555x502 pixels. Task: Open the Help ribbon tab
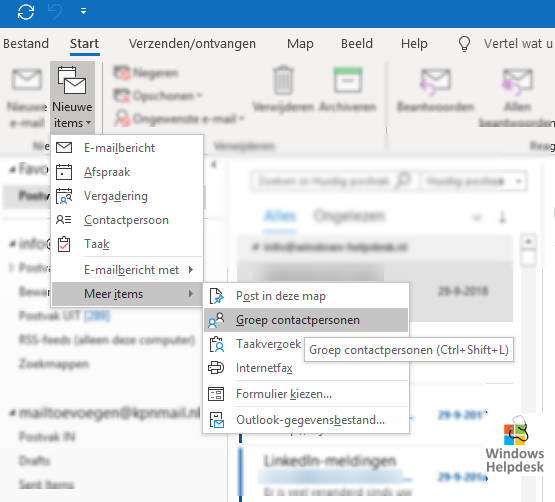coord(414,44)
